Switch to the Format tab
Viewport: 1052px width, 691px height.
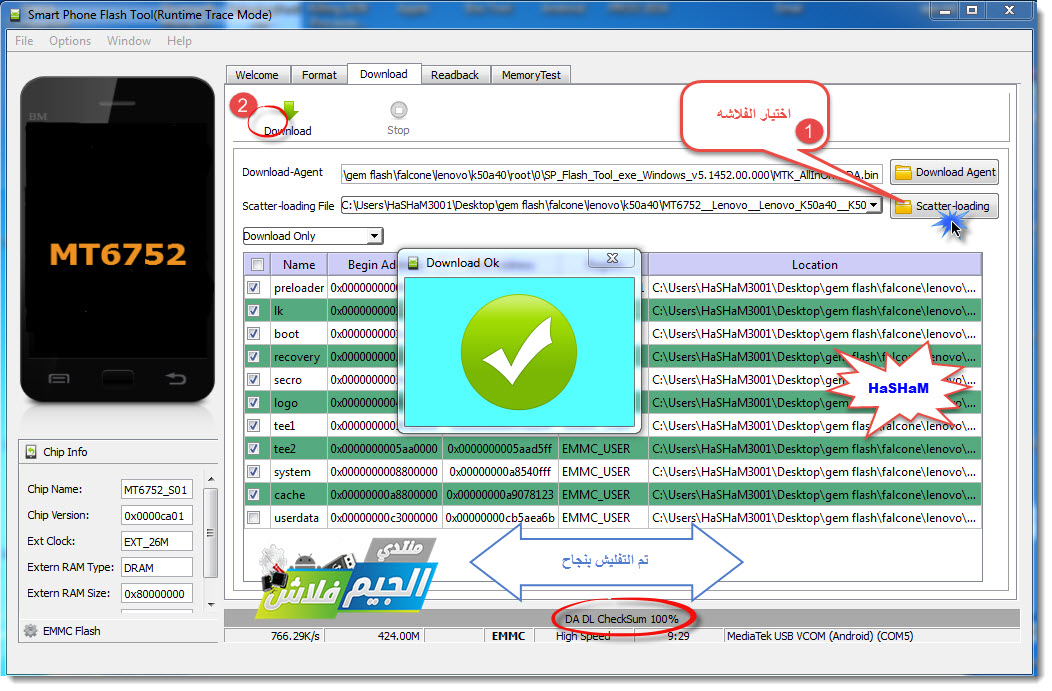(319, 75)
